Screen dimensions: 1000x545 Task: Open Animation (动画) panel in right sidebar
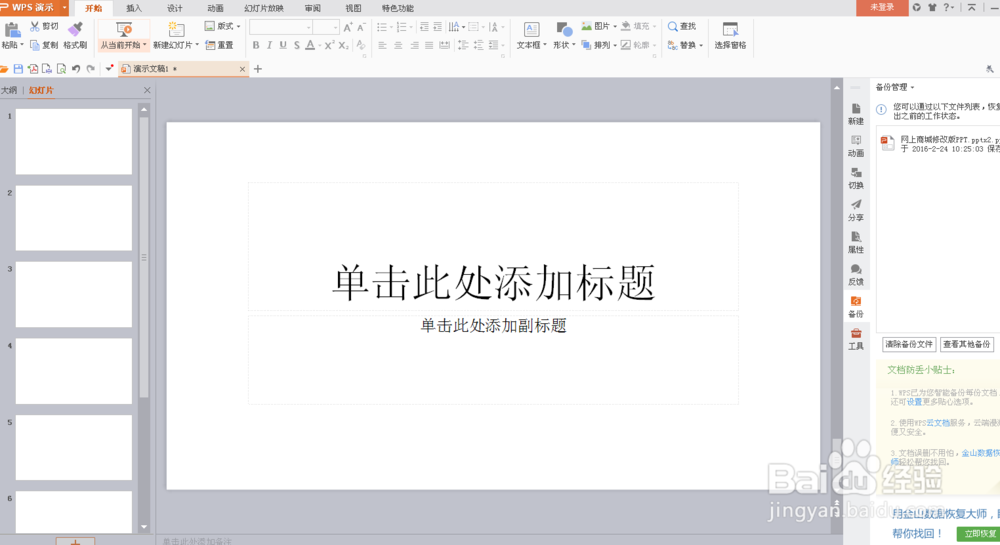coord(856,146)
